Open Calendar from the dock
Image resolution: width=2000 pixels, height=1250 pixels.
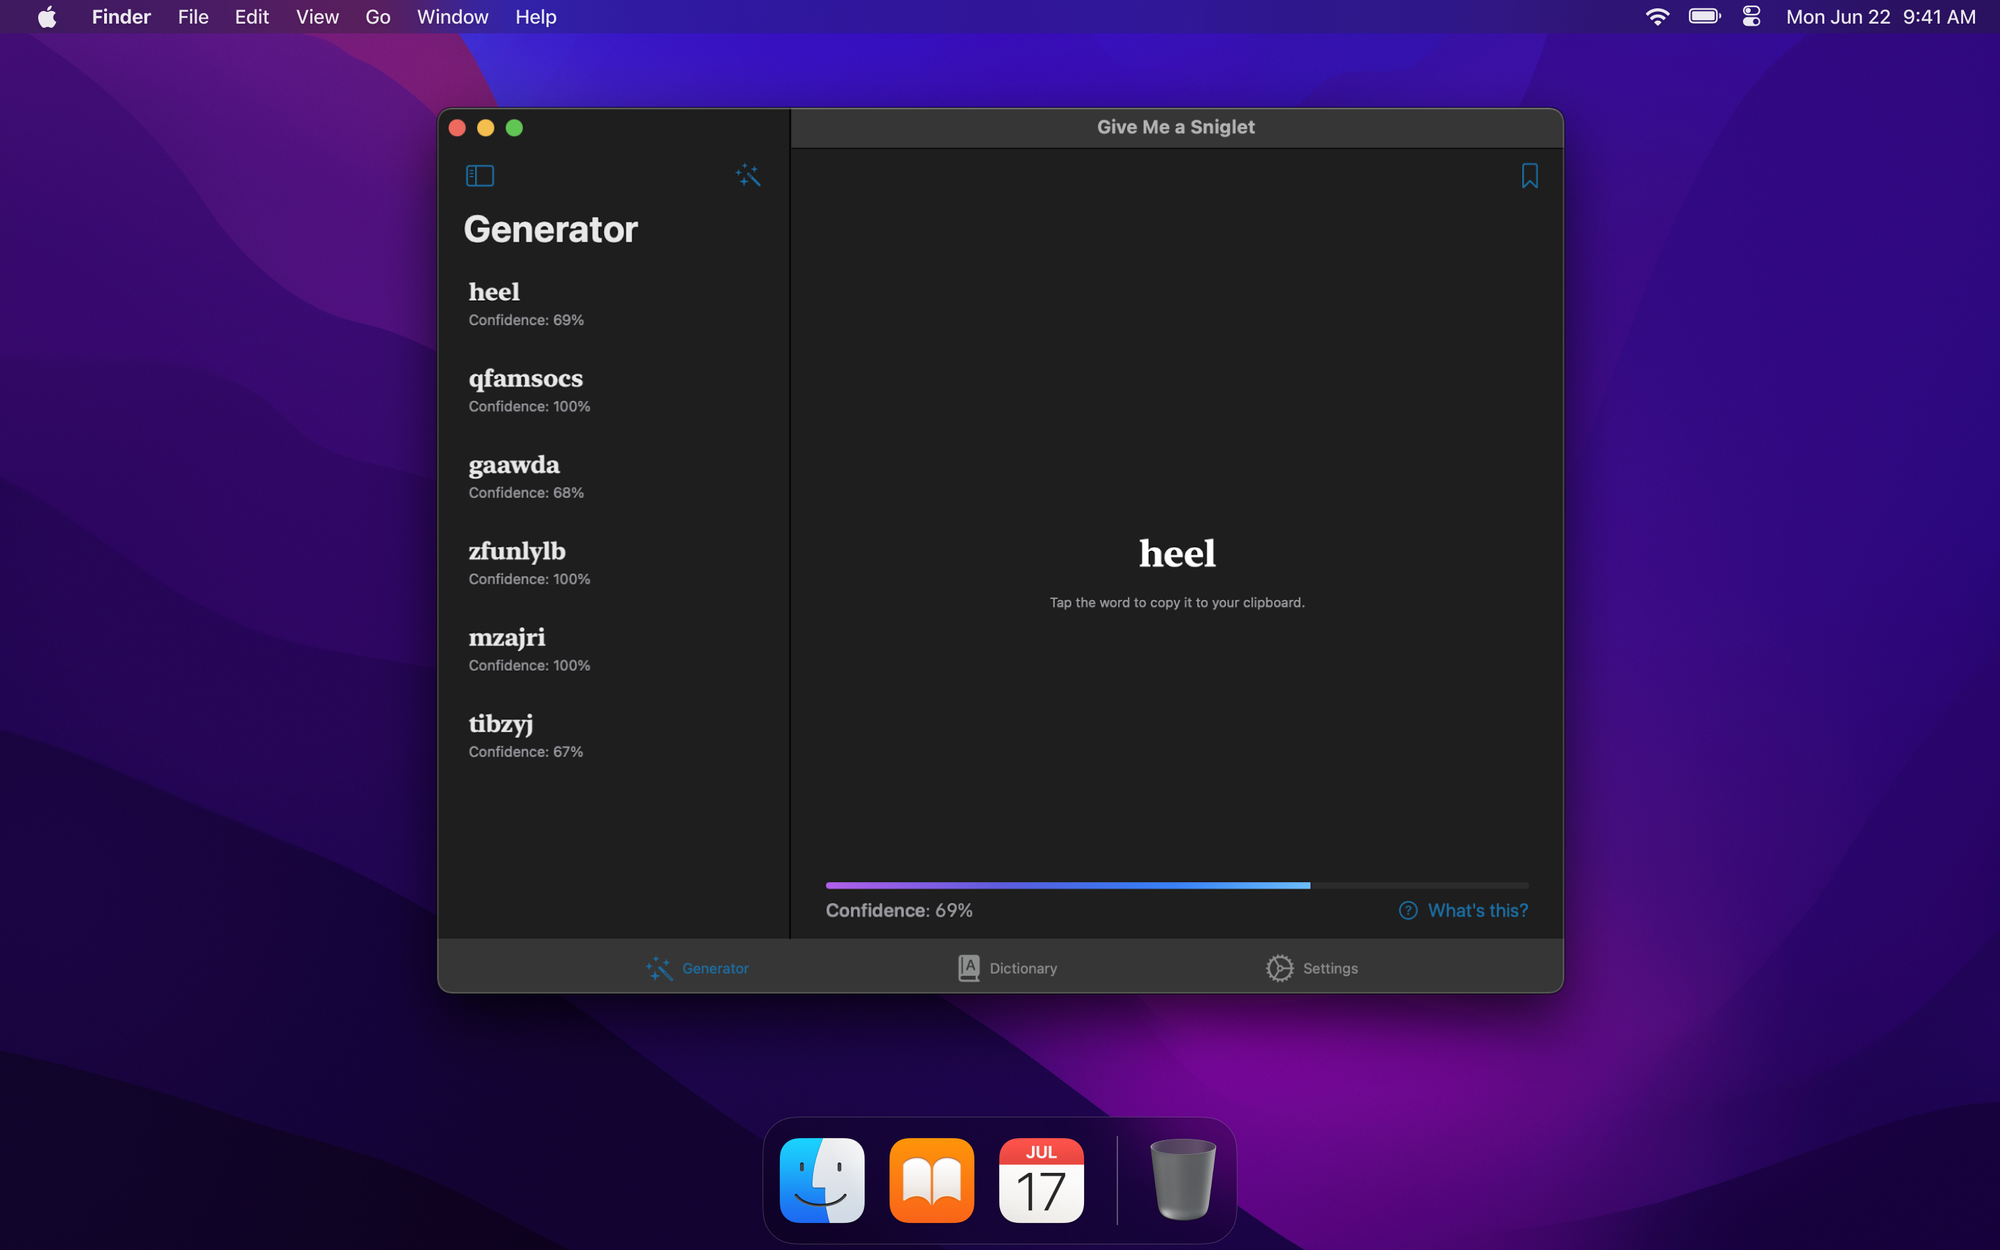[1041, 1180]
